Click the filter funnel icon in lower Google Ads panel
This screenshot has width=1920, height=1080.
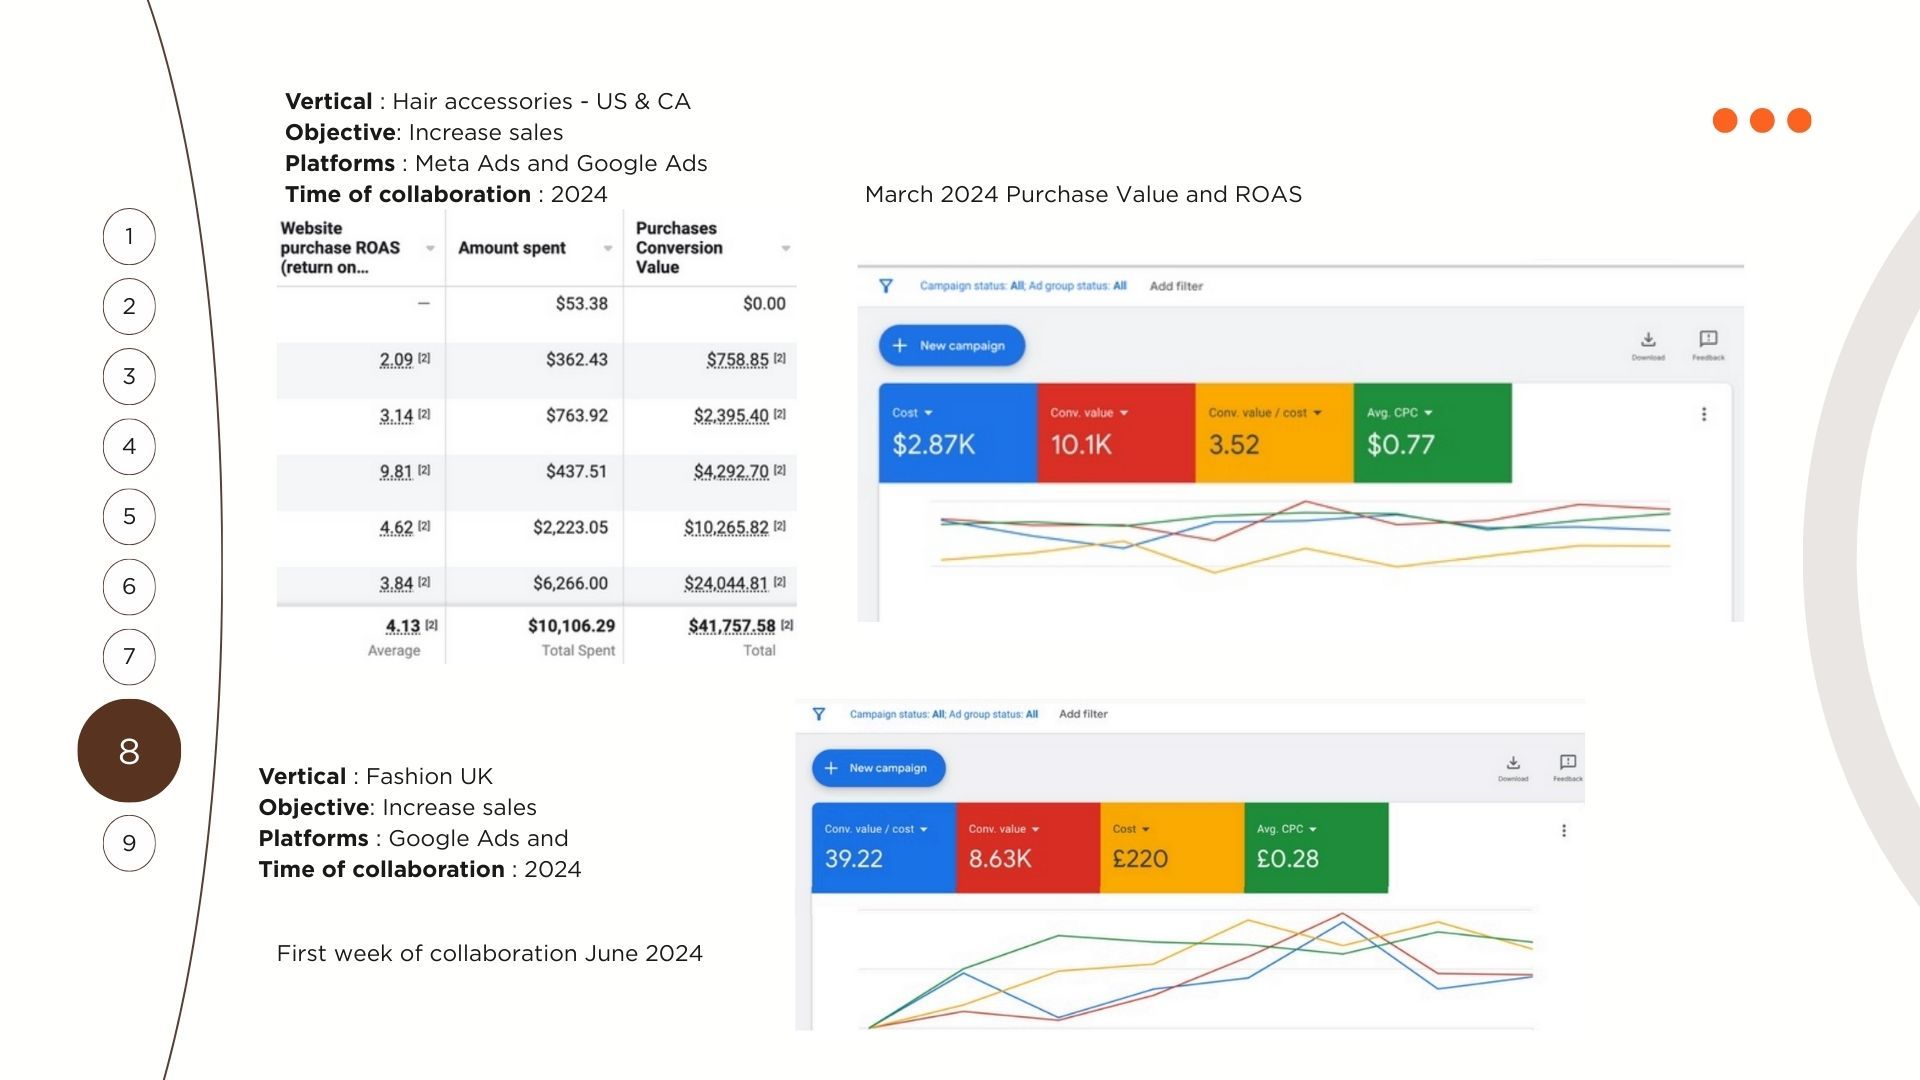coord(819,714)
